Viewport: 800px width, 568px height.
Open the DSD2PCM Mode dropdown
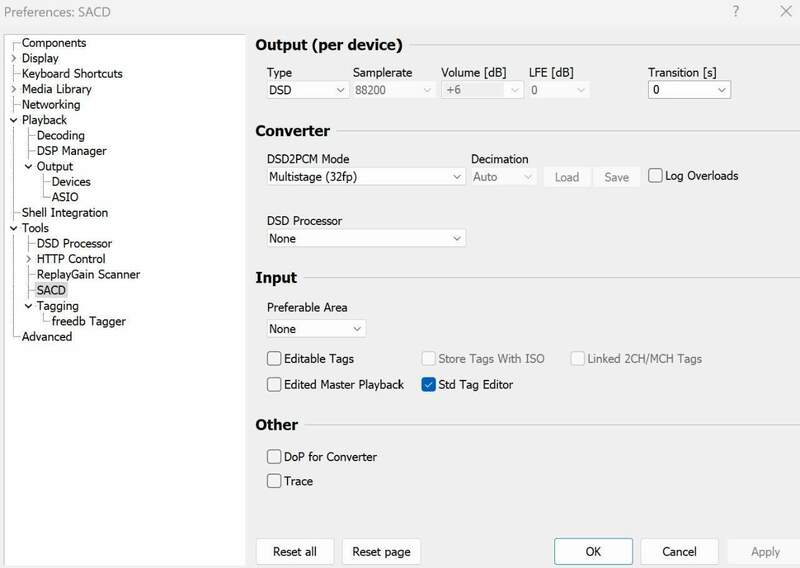[365, 177]
